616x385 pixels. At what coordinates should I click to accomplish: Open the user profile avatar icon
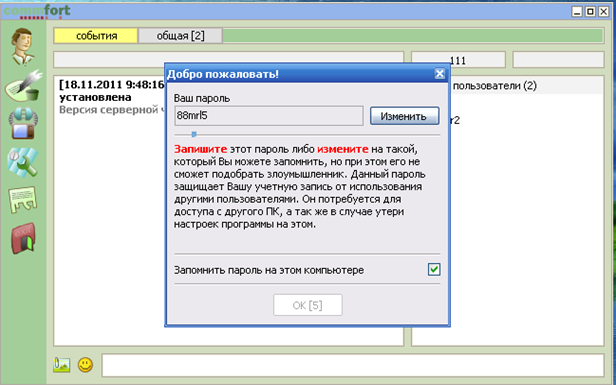pyautogui.click(x=23, y=46)
